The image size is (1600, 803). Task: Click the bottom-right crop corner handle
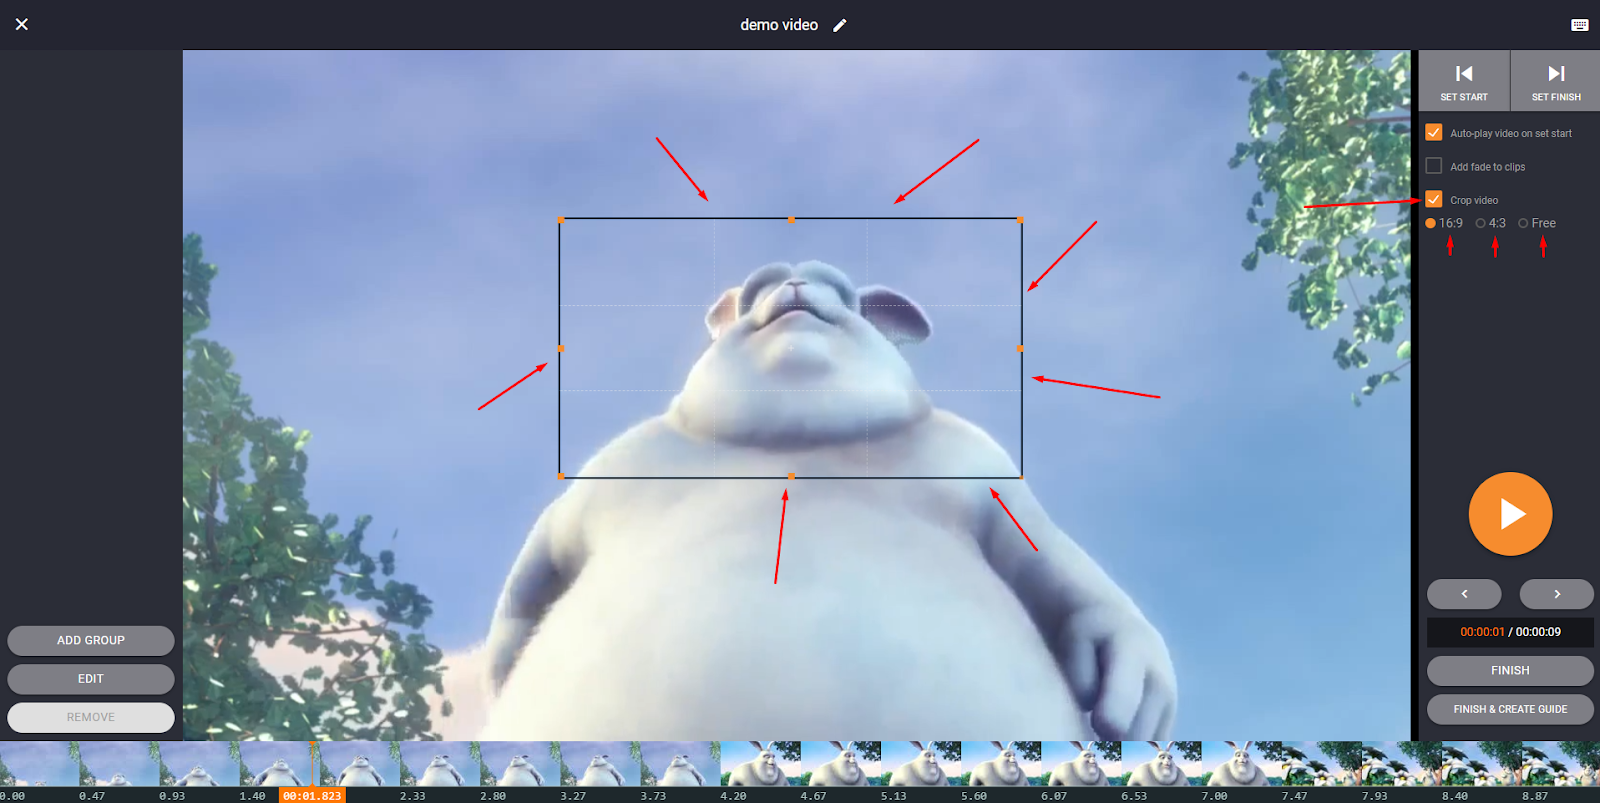[x=1021, y=477]
